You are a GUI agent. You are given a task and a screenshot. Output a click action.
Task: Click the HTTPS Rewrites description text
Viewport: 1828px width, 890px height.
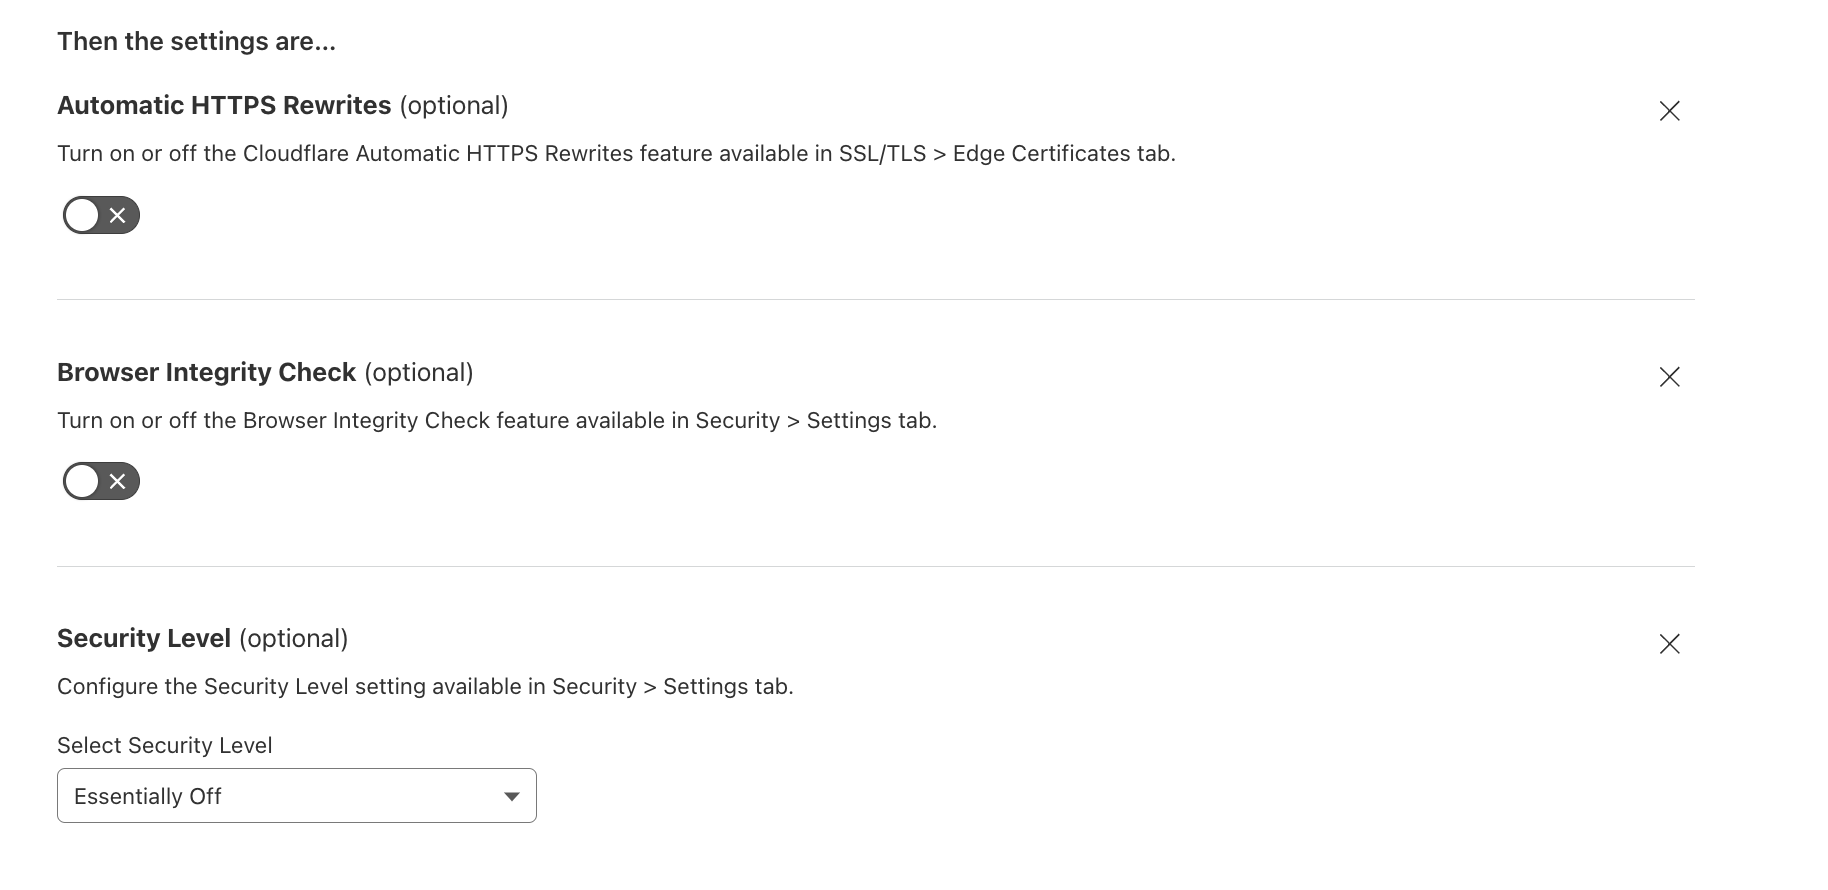coord(616,154)
